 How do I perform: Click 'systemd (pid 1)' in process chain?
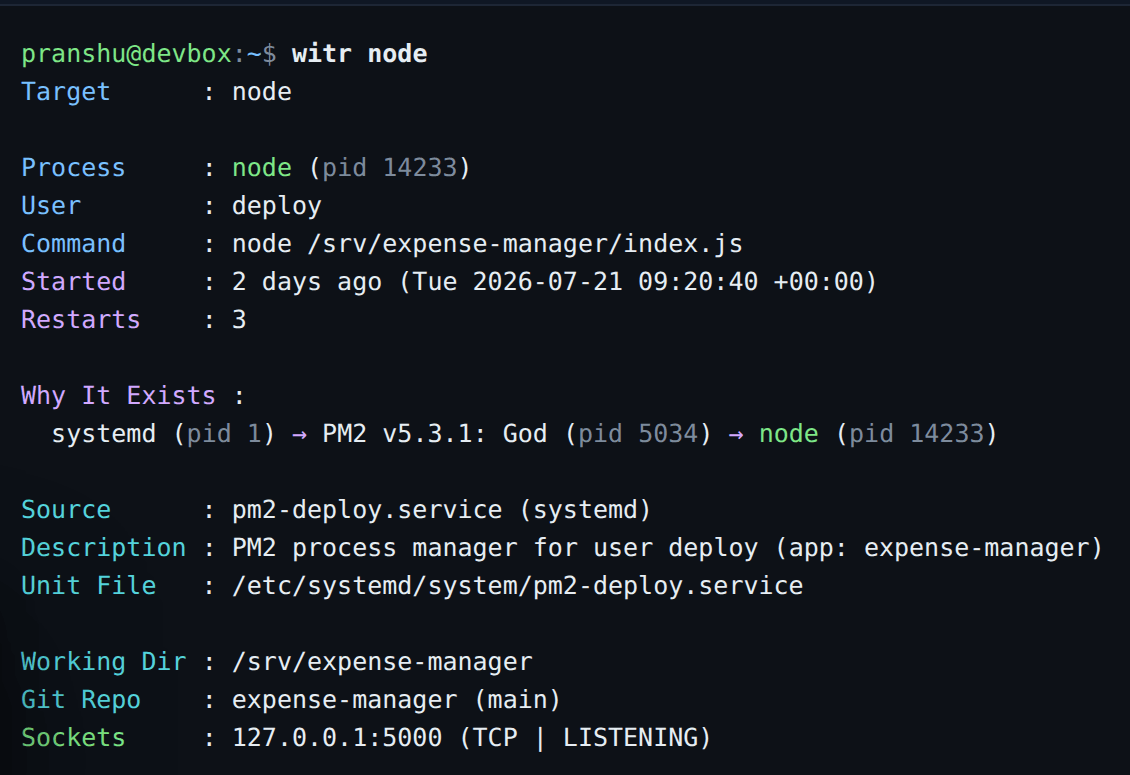coord(164,434)
